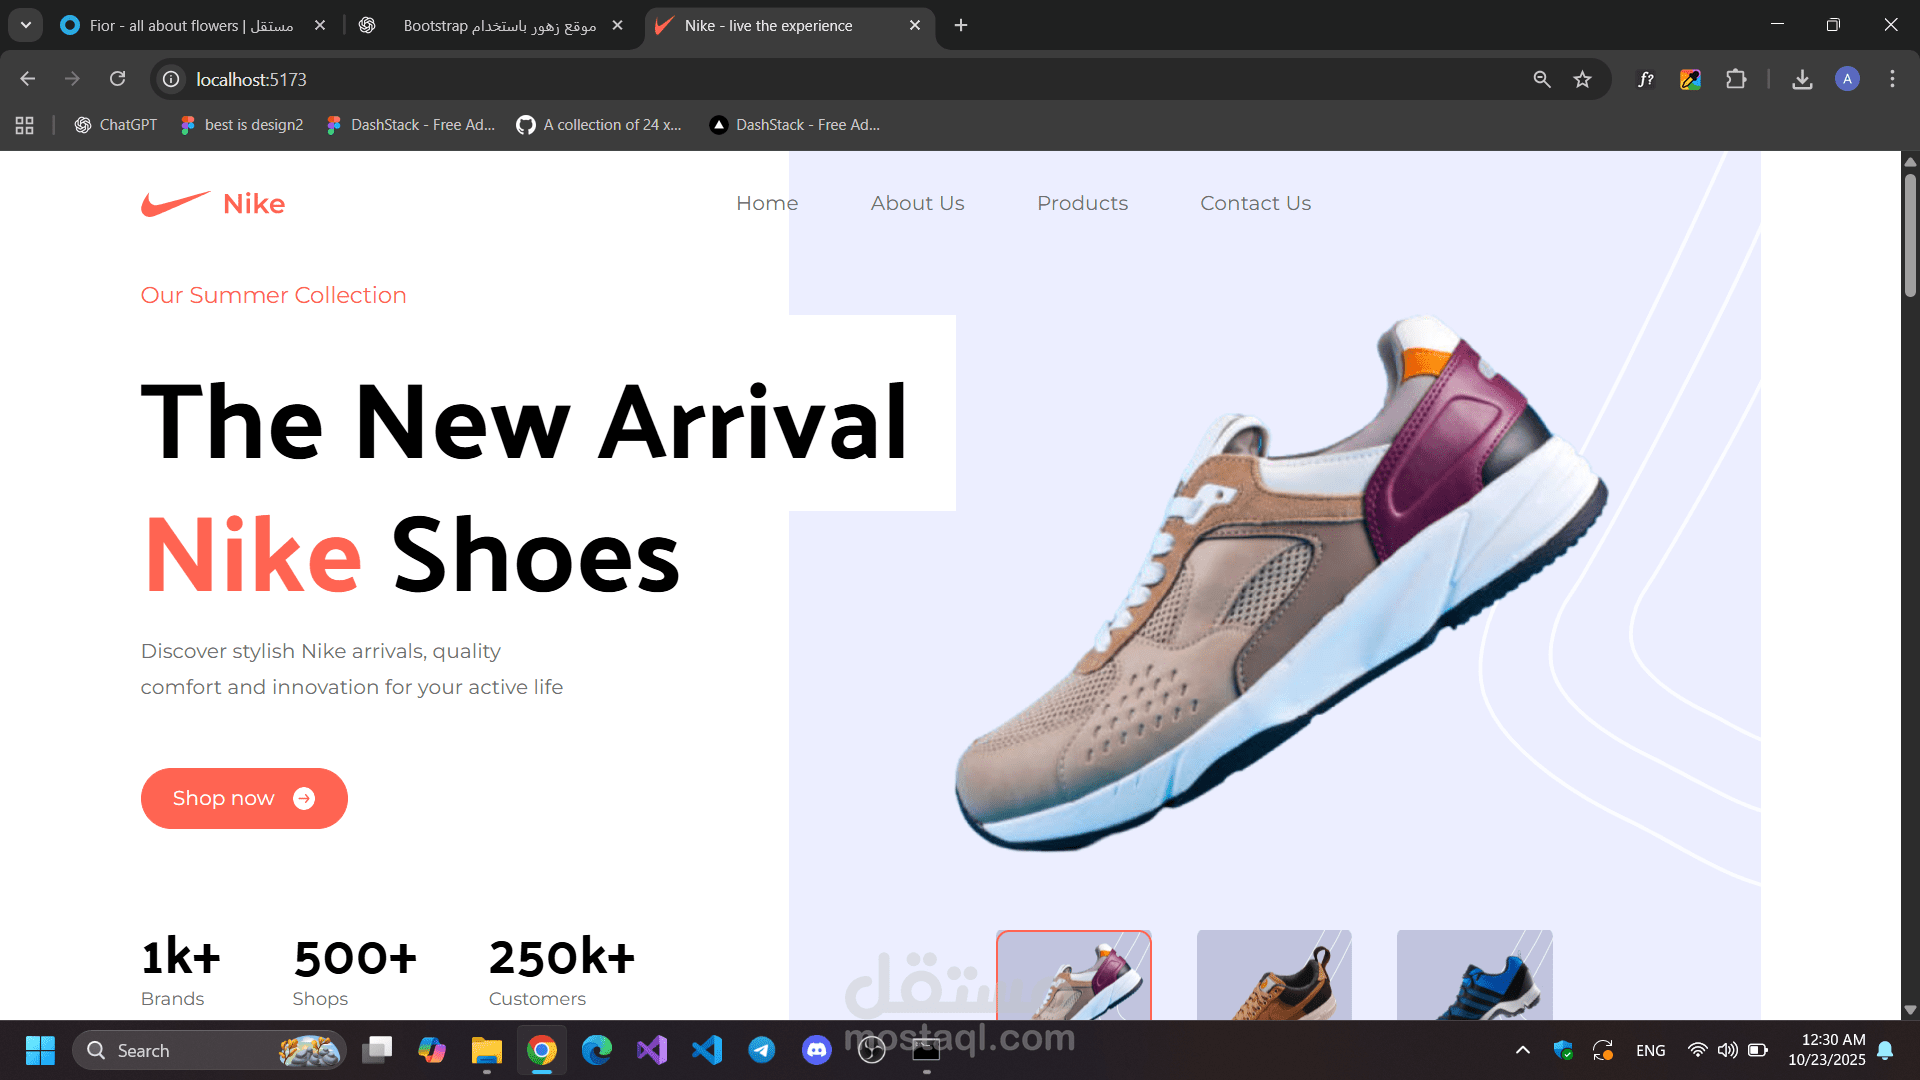Open the Home nav link
The image size is (1920, 1080).
[767, 203]
